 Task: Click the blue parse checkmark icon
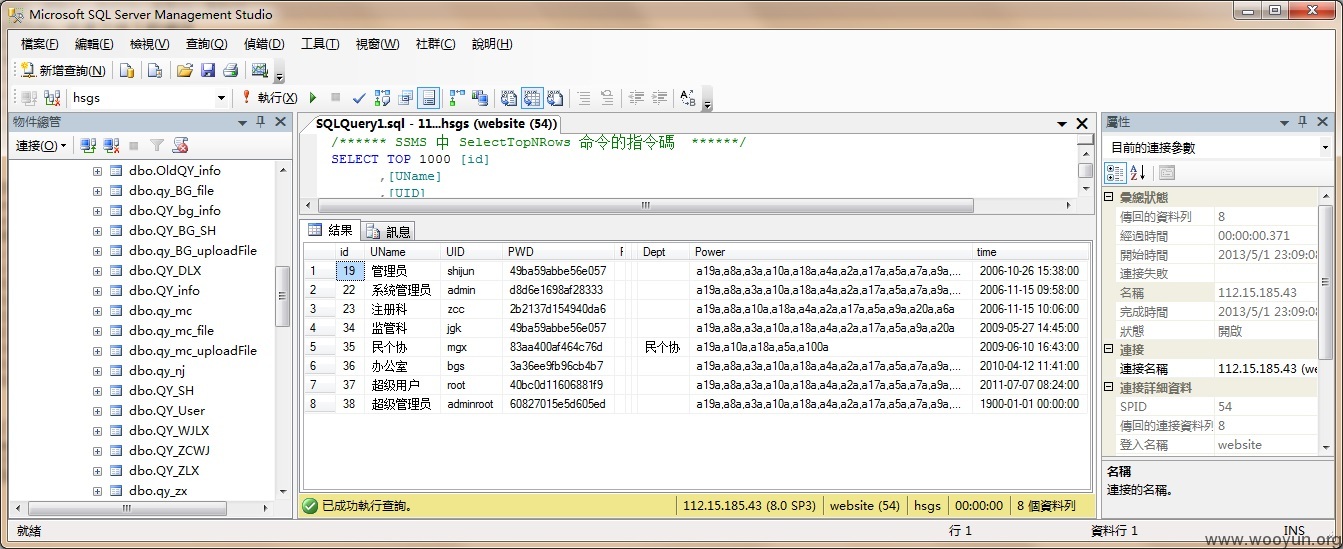pyautogui.click(x=359, y=98)
